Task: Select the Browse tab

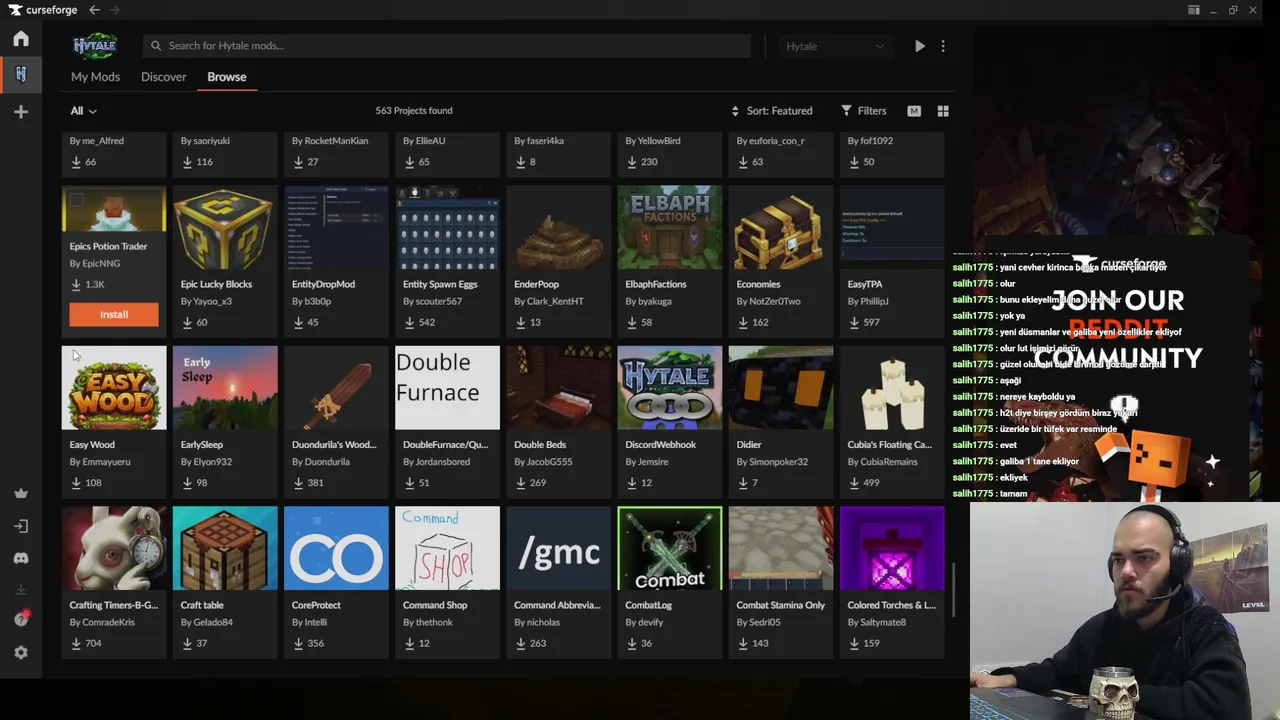Action: click(227, 77)
